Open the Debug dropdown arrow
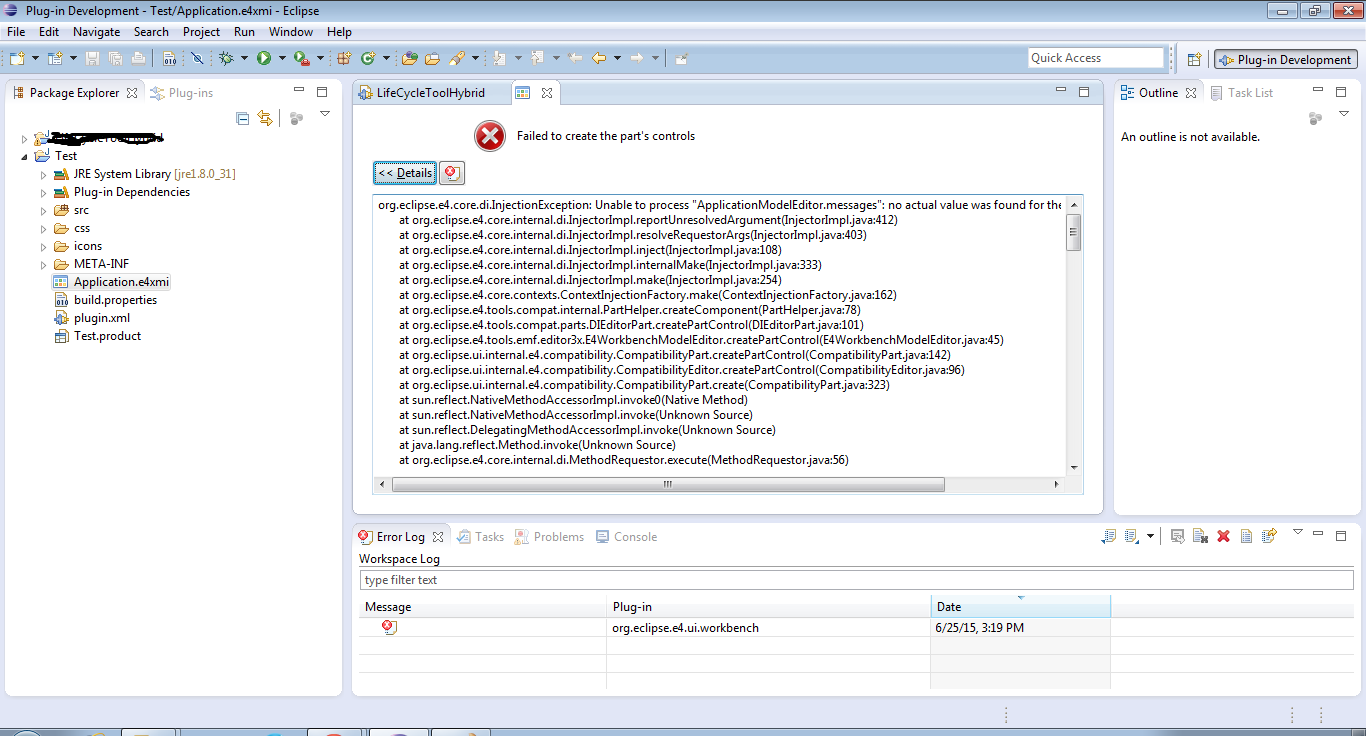Image resolution: width=1366 pixels, height=736 pixels. pos(244,59)
